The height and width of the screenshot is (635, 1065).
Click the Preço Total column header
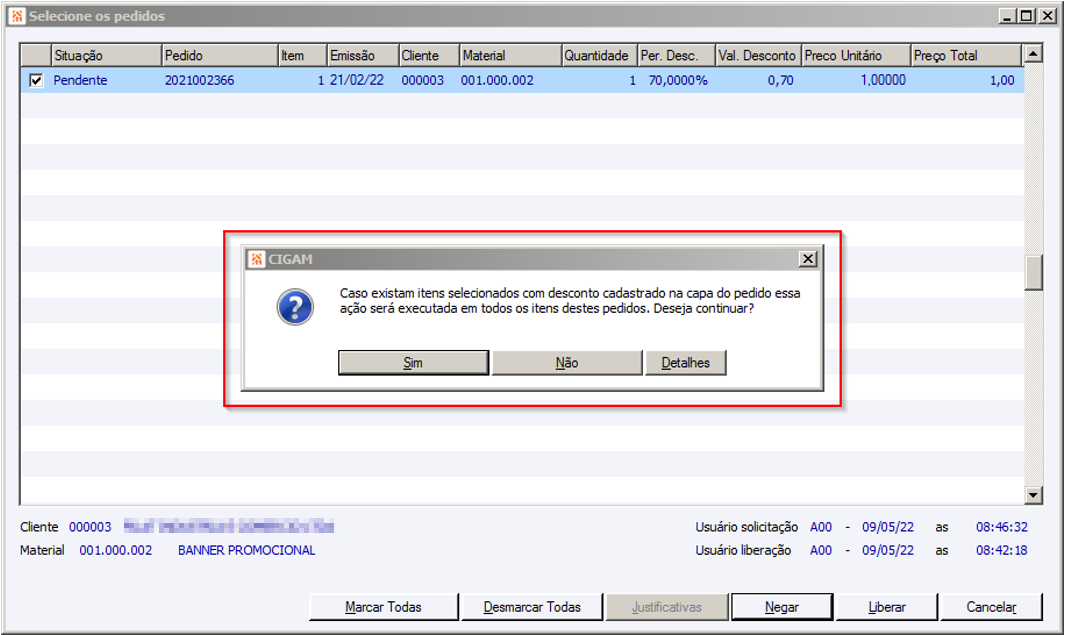[x=966, y=56]
